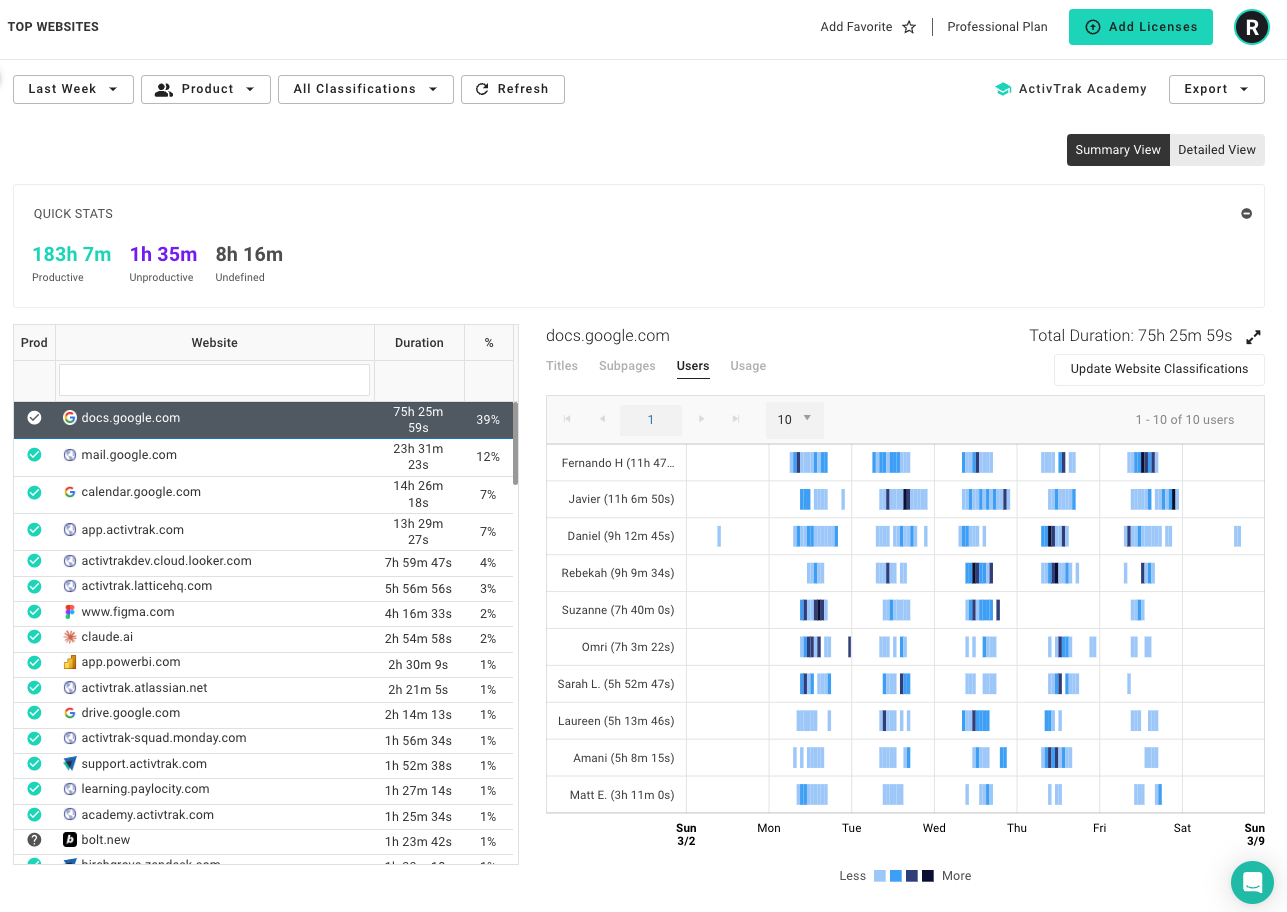Toggle productive check for docs.google.com row
1287x912 pixels.
coord(34,418)
